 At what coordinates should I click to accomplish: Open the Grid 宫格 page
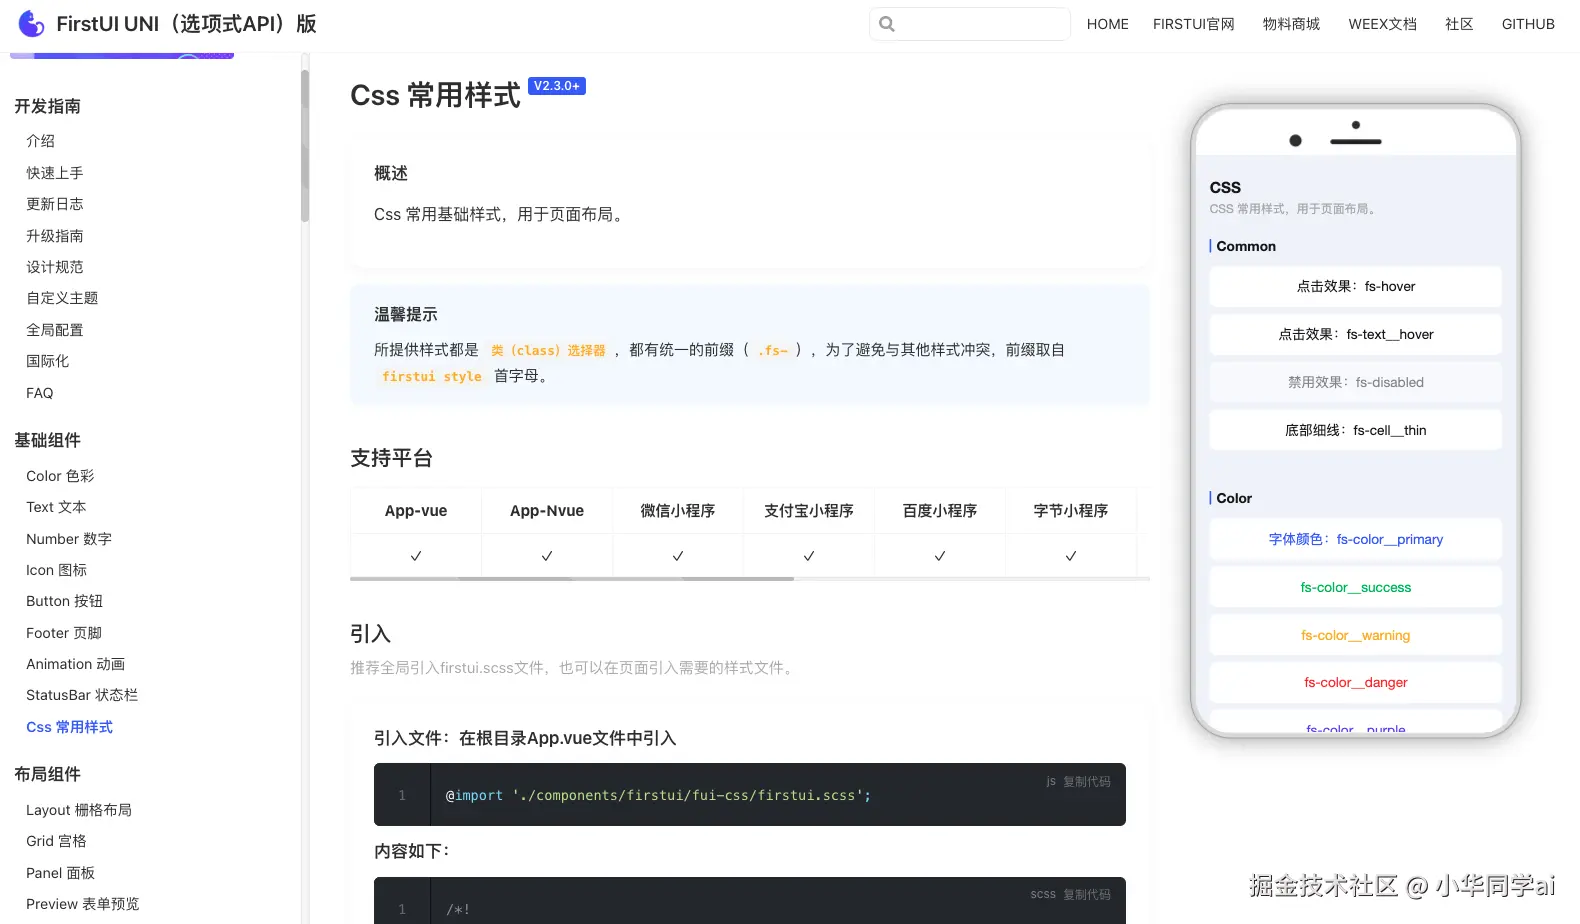tap(56, 841)
